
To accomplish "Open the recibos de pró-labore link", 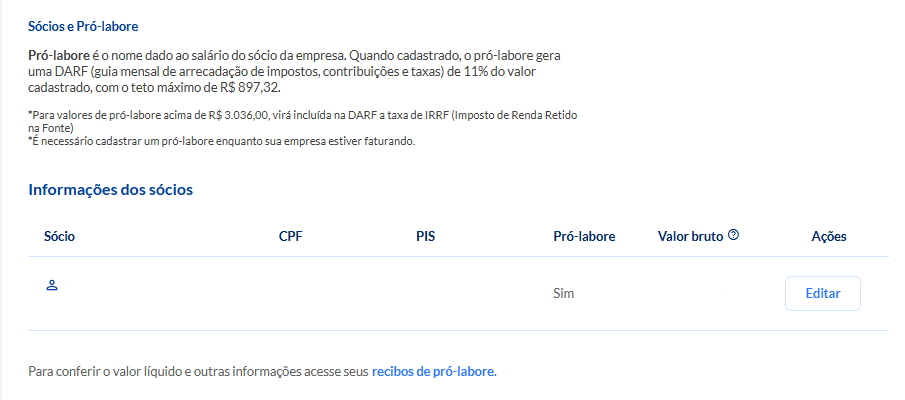I will (434, 372).
